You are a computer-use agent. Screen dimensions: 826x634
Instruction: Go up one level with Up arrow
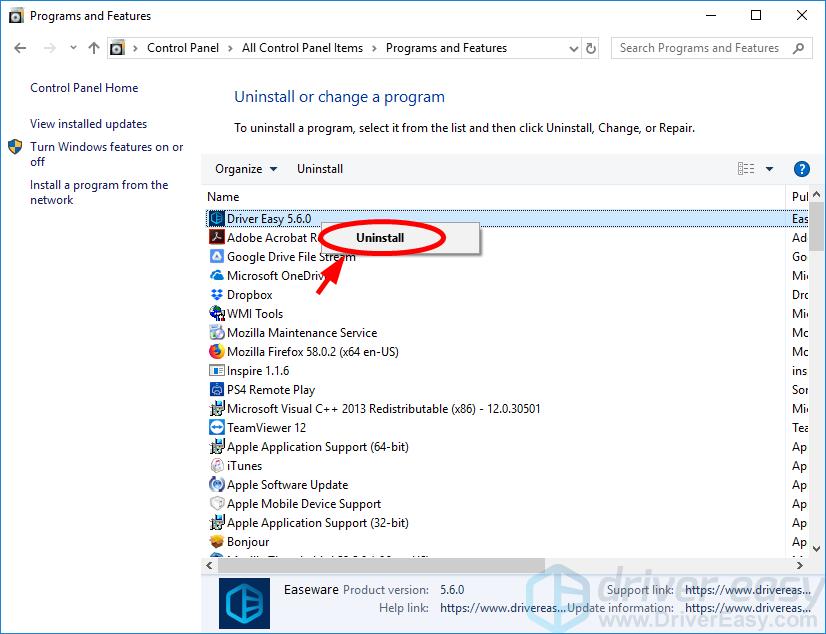(x=94, y=48)
